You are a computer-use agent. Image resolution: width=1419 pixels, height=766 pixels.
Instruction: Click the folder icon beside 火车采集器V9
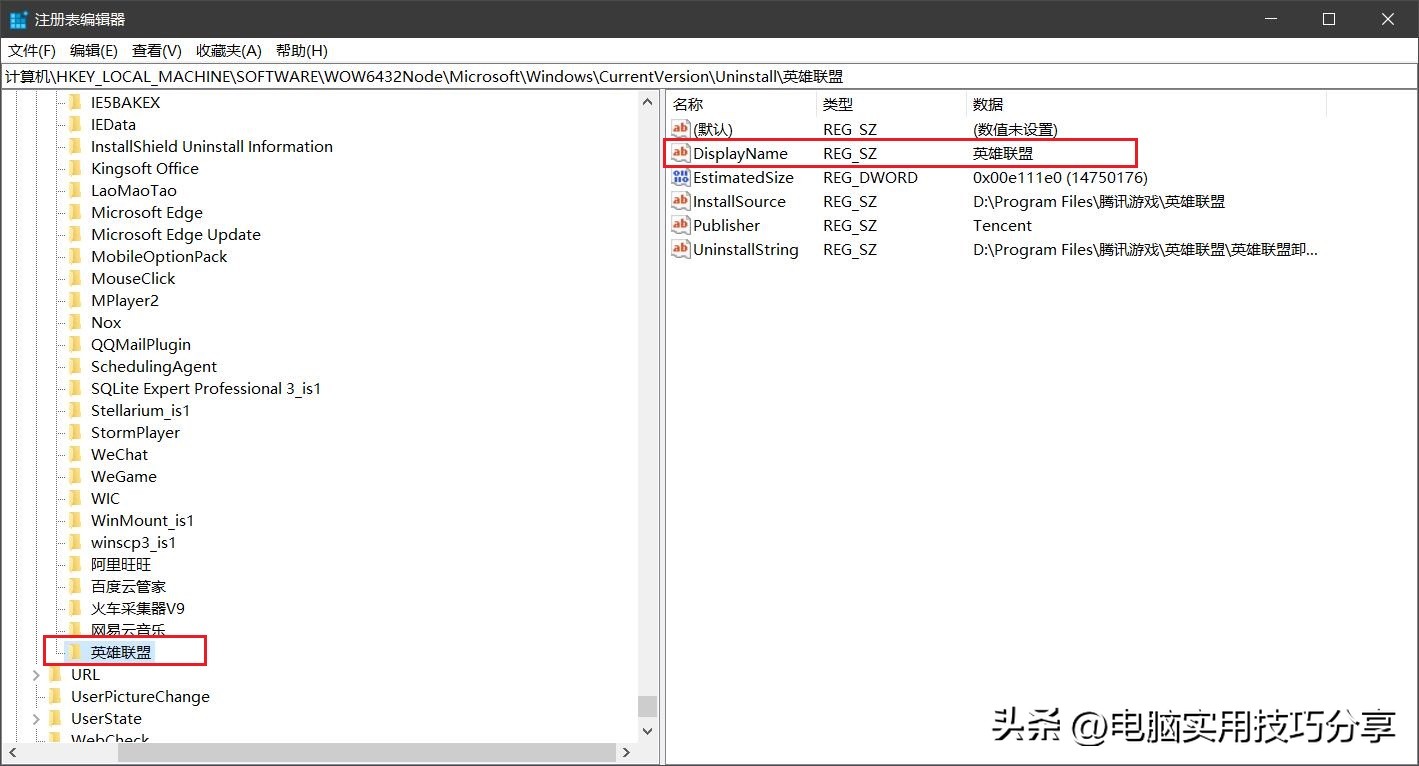tap(74, 608)
